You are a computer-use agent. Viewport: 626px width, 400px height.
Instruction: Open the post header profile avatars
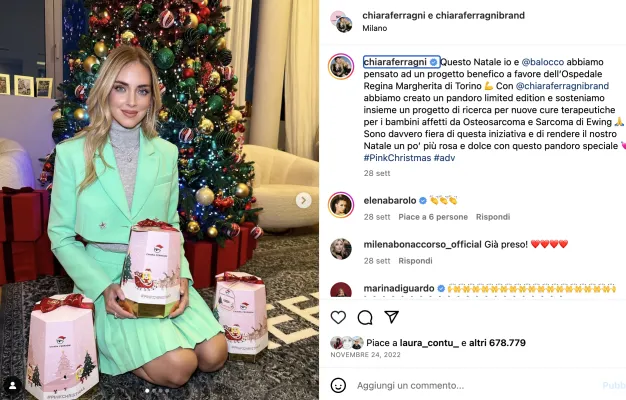point(341,22)
